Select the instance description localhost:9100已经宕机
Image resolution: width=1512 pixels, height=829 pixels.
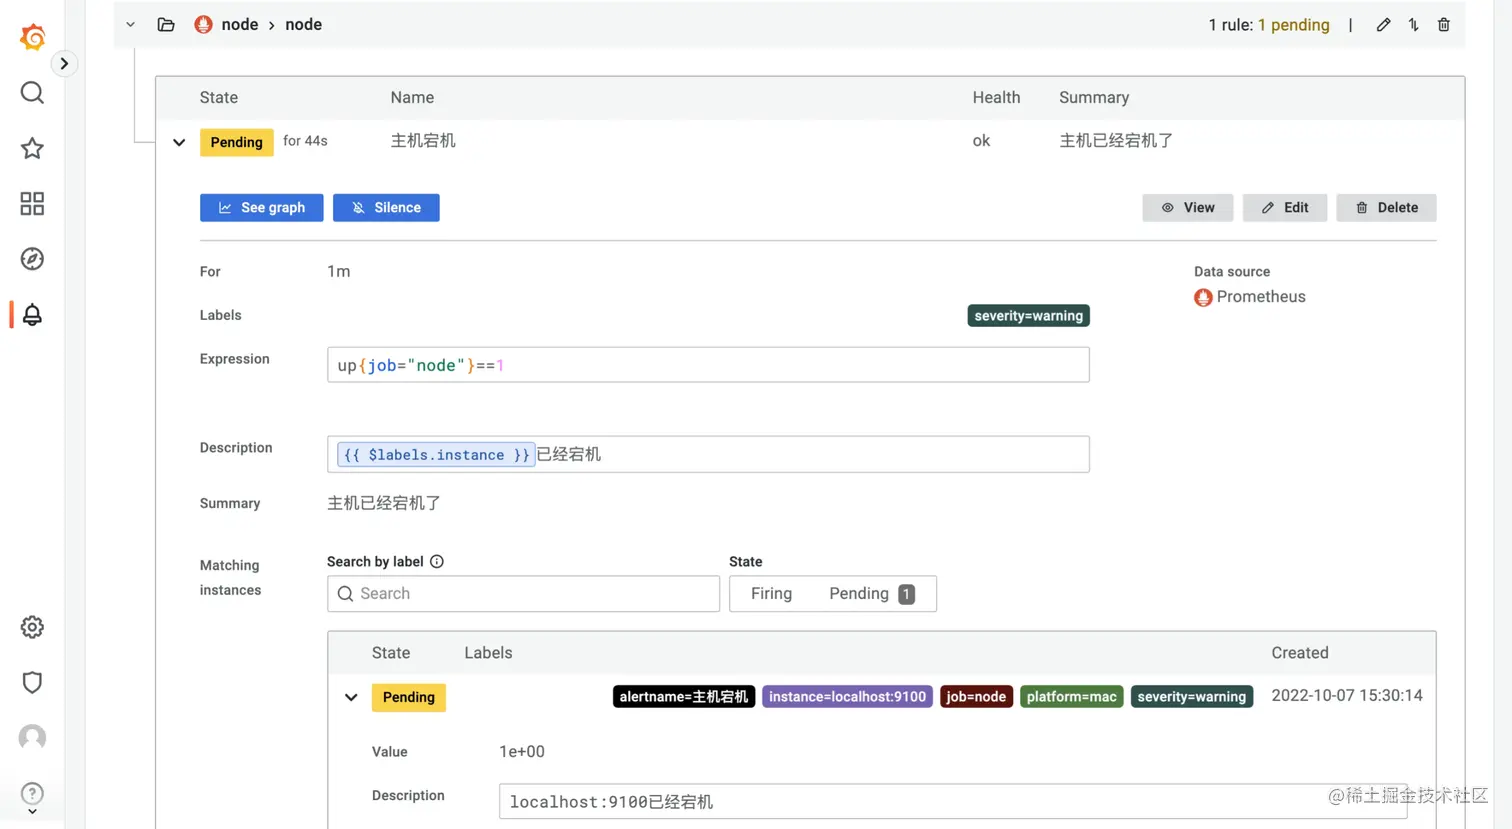point(953,802)
